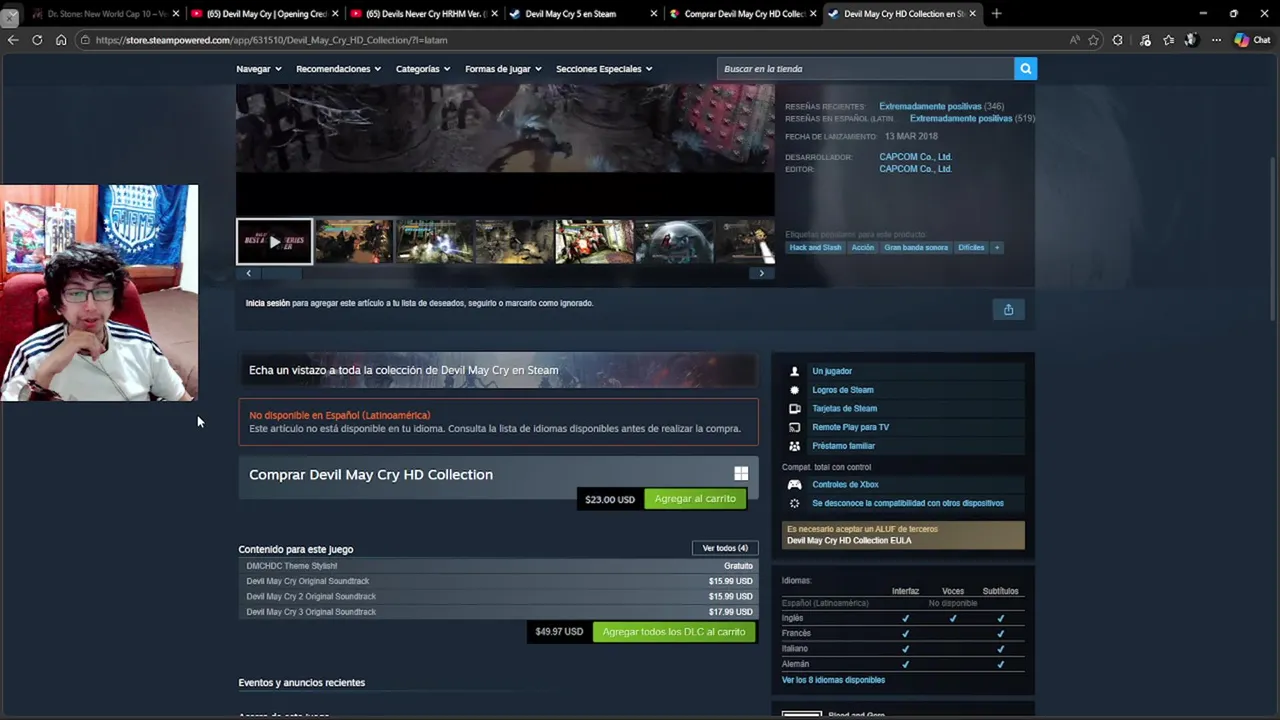Open the Hack and Slash tag
The height and width of the screenshot is (720, 1280).
[815, 248]
